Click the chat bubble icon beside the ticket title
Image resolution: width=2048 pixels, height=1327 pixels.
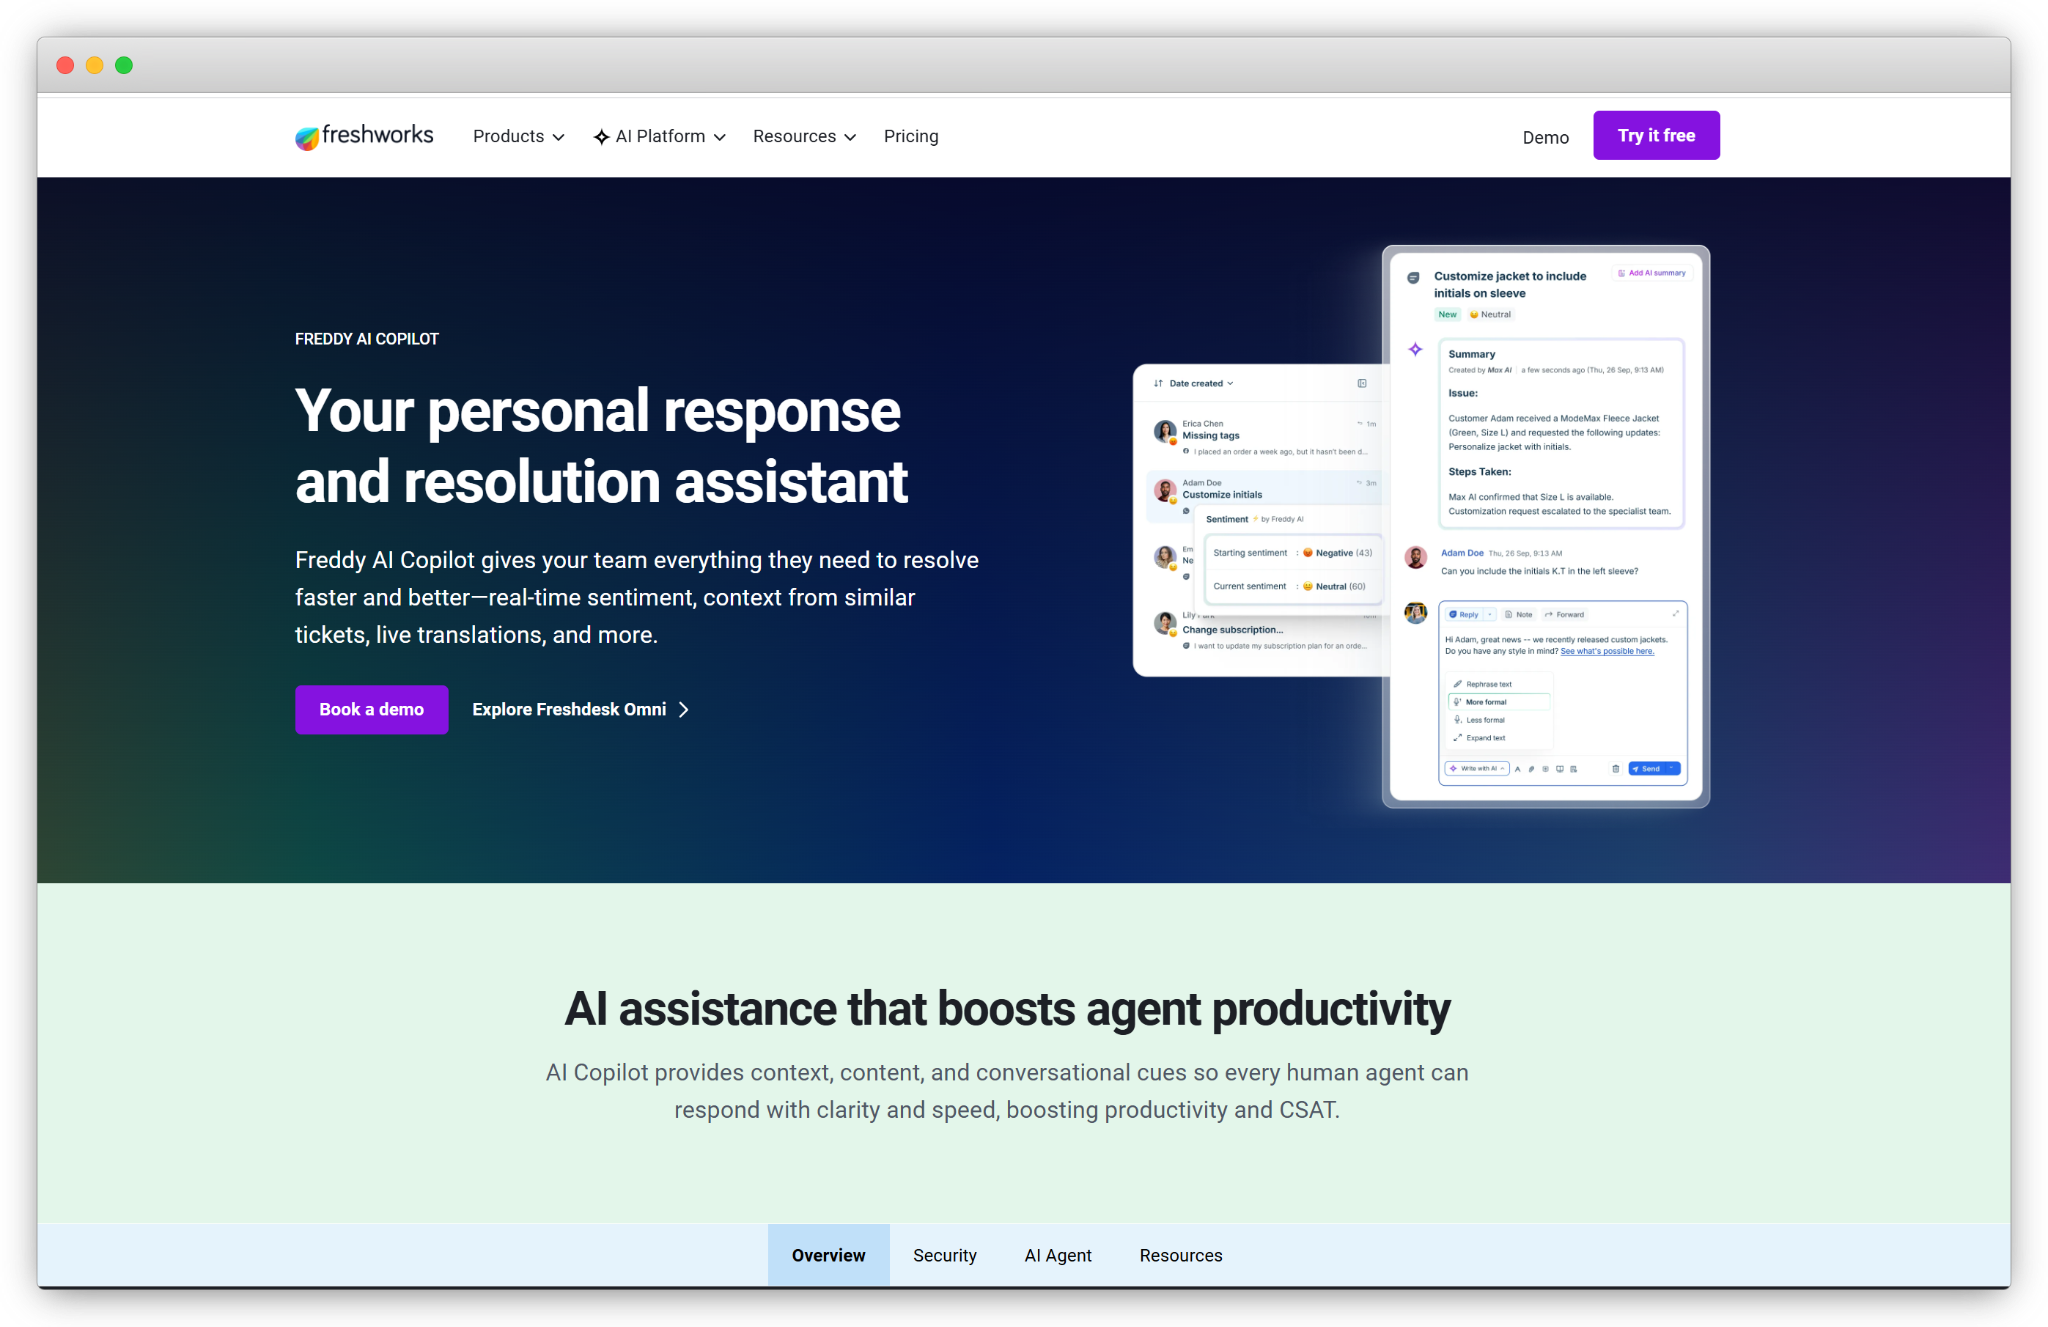click(x=1413, y=278)
